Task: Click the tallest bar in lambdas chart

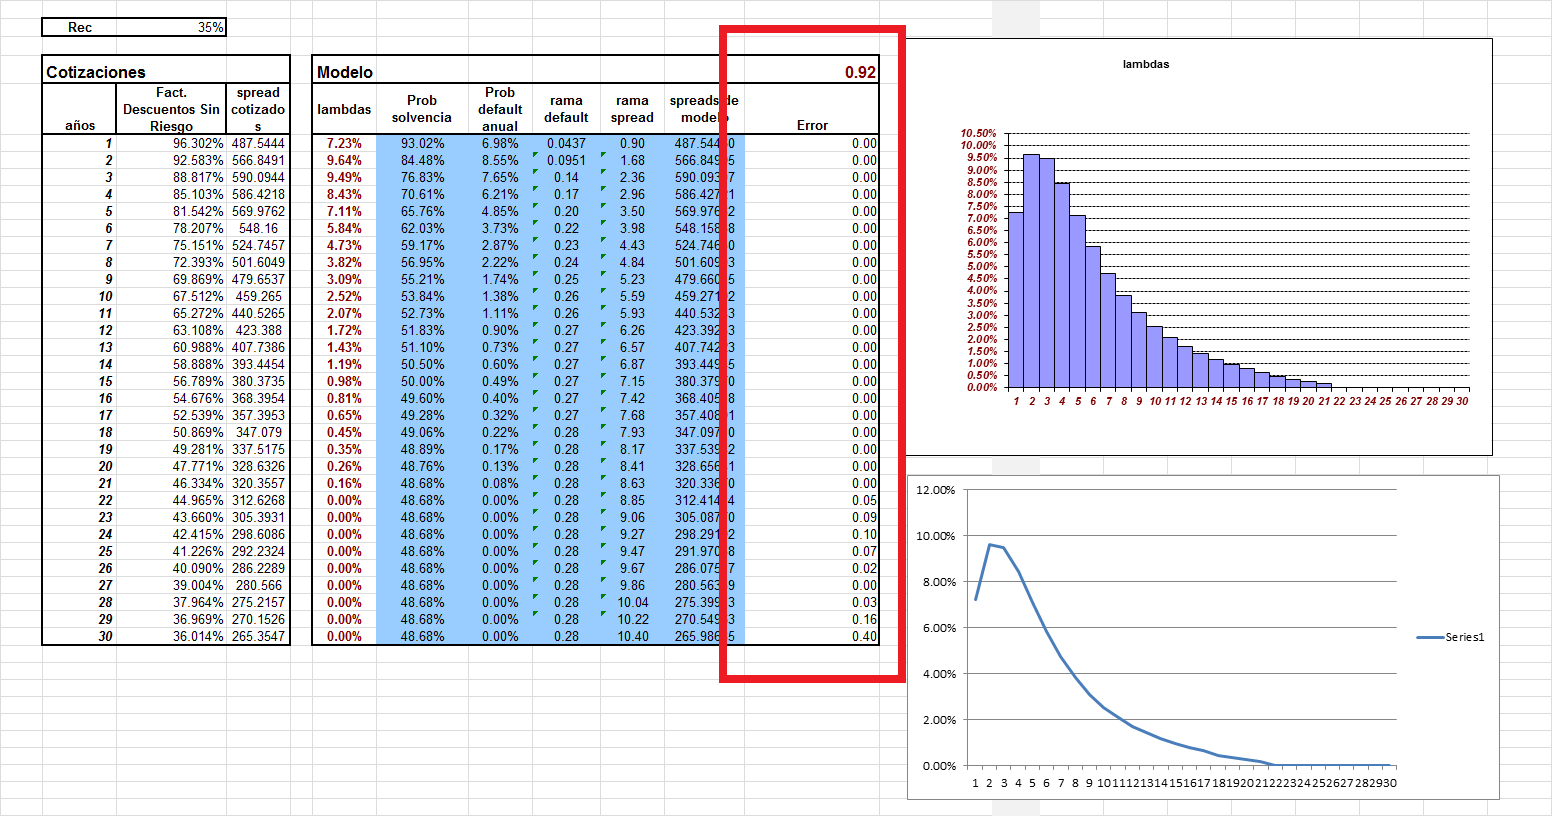Action: (1031, 271)
